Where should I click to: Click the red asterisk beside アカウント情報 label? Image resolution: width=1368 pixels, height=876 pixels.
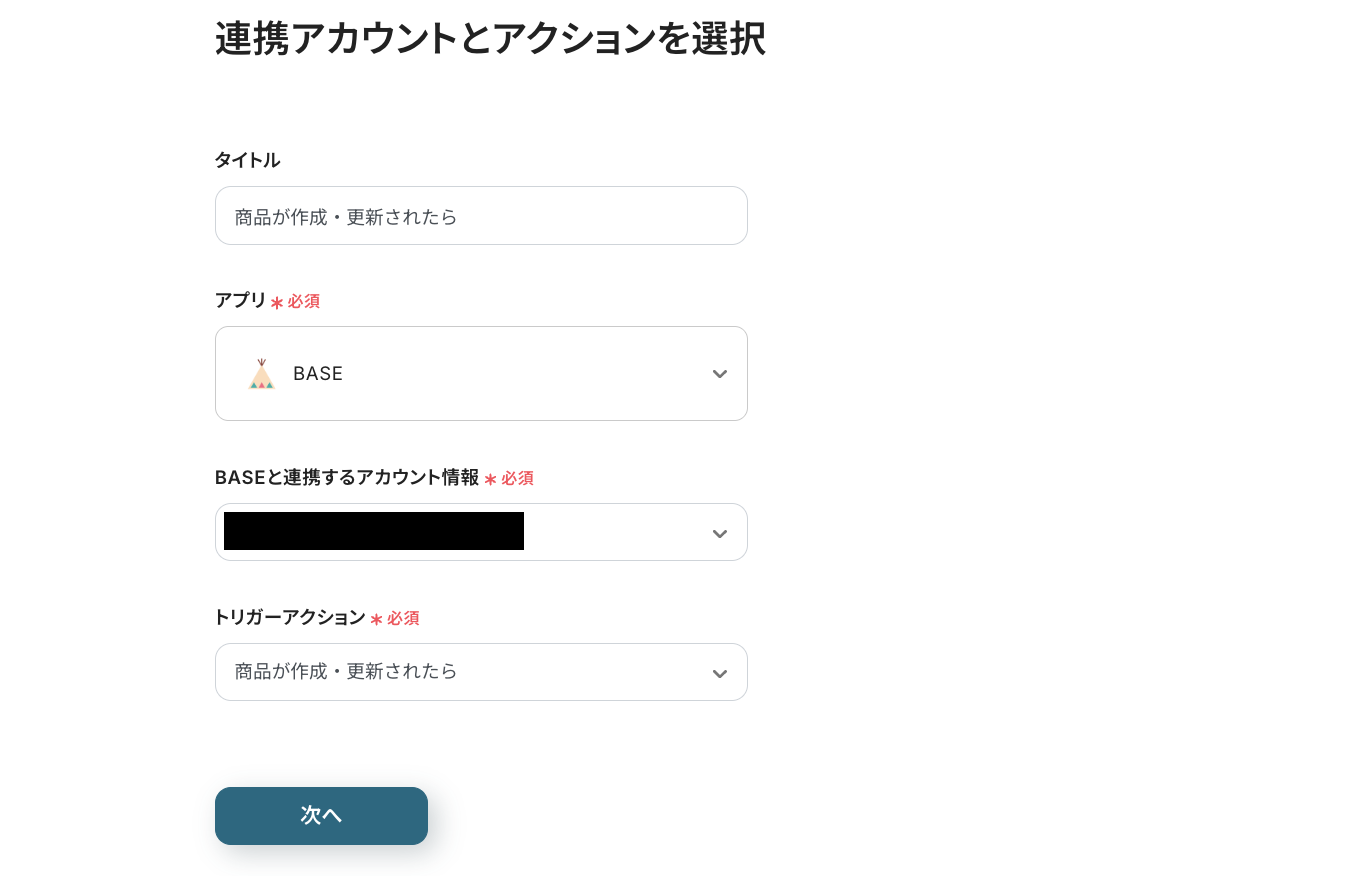point(490,479)
